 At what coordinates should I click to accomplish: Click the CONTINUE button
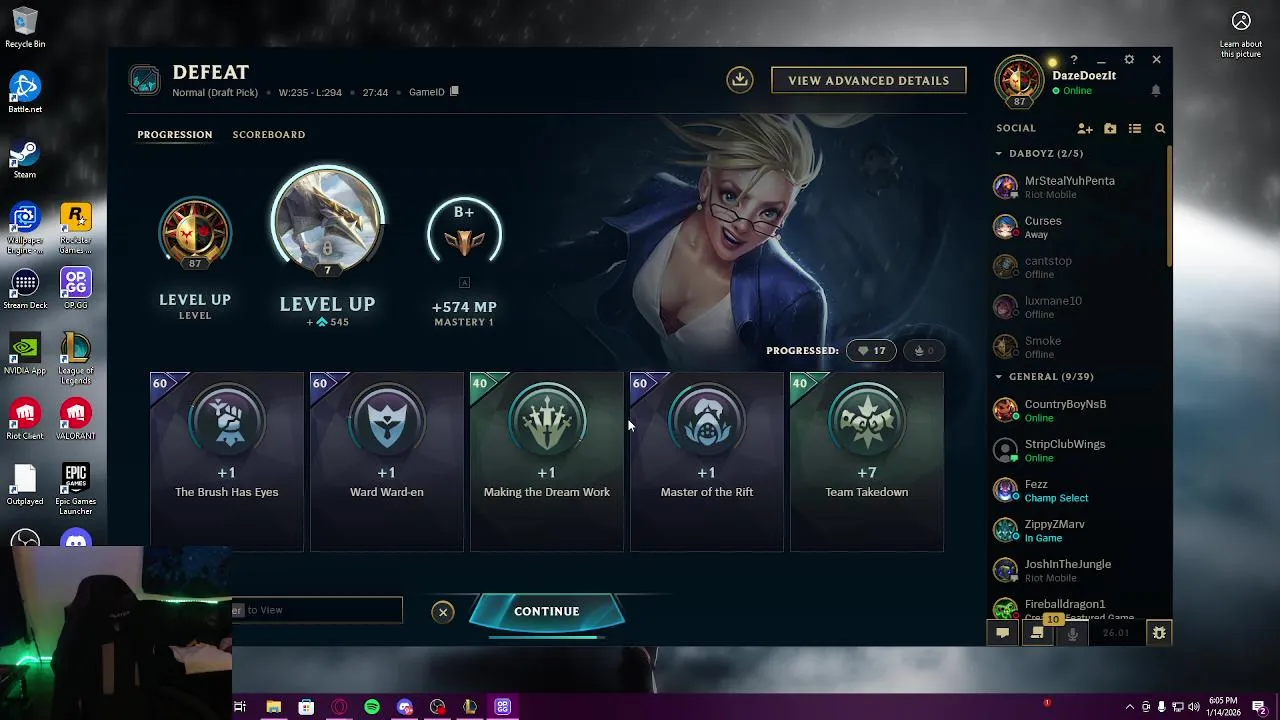pyautogui.click(x=547, y=612)
